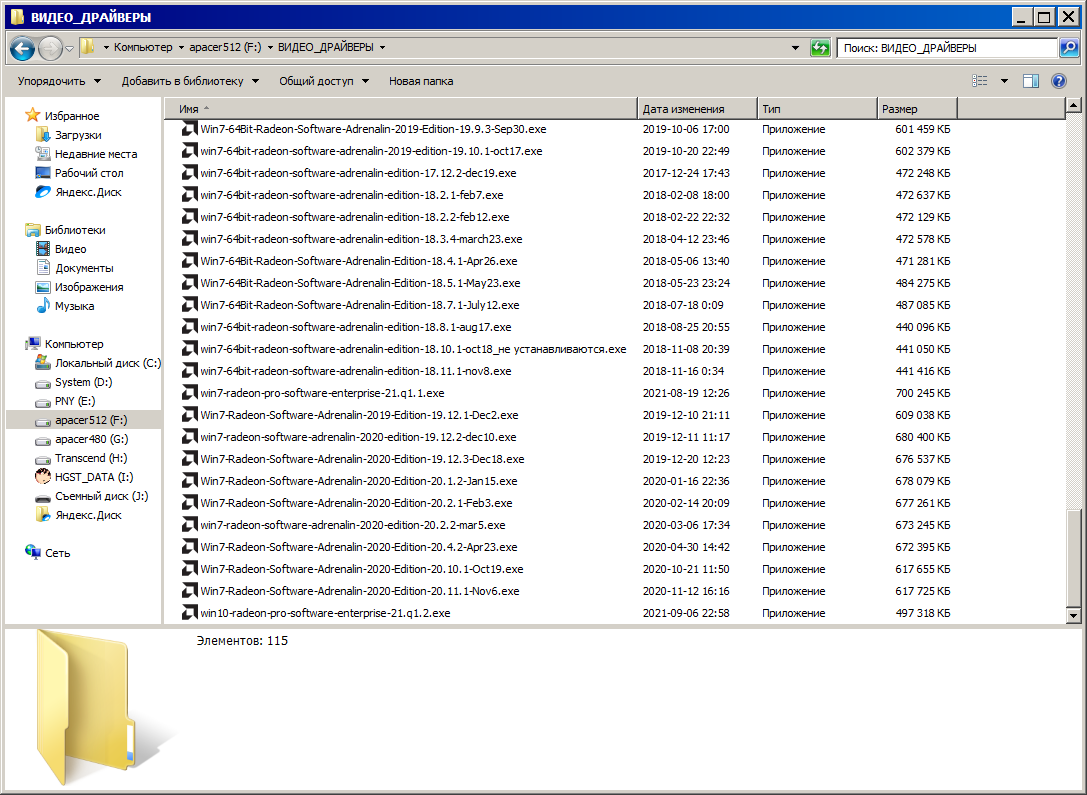Go back with the blue Back arrow
The height and width of the screenshot is (795, 1087).
(22, 48)
